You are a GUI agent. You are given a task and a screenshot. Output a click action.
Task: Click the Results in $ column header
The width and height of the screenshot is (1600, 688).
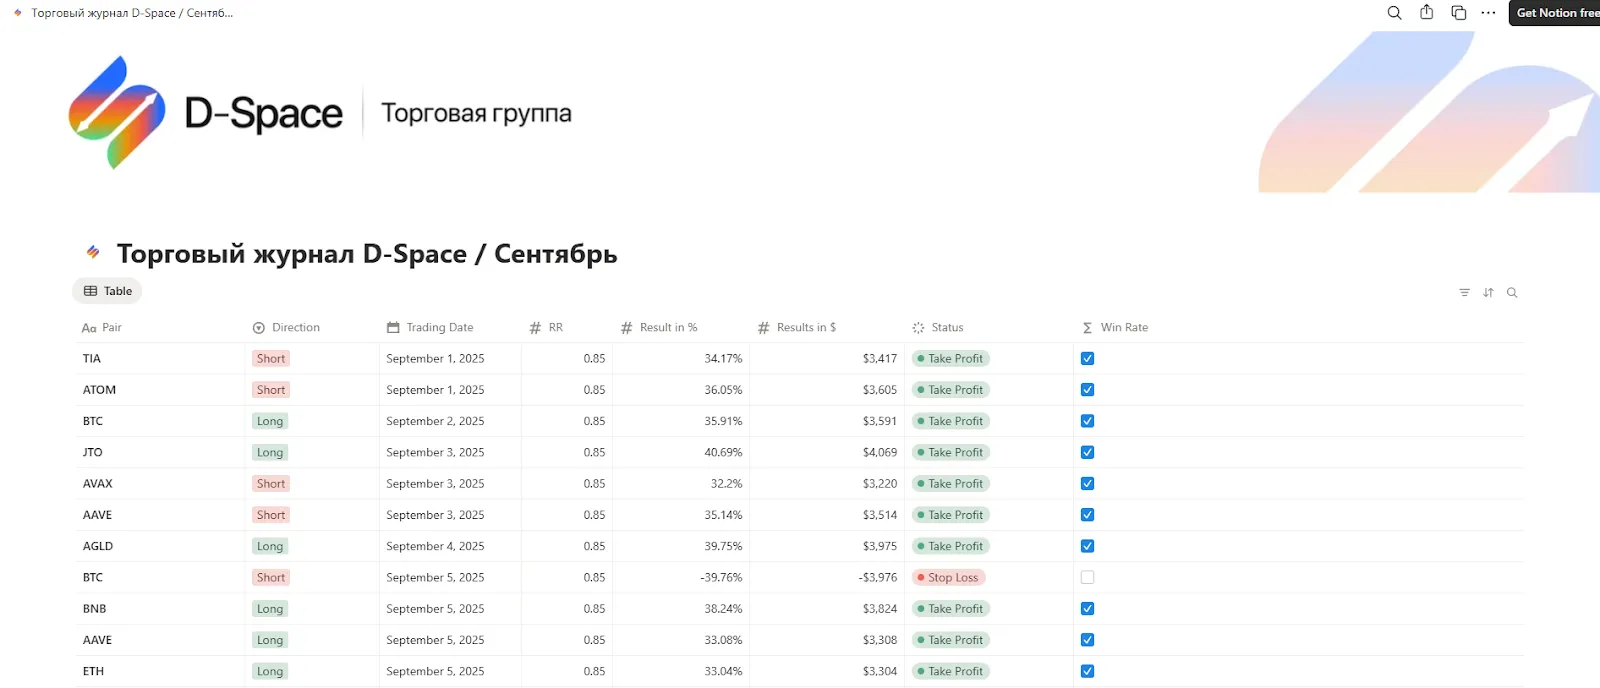click(797, 327)
